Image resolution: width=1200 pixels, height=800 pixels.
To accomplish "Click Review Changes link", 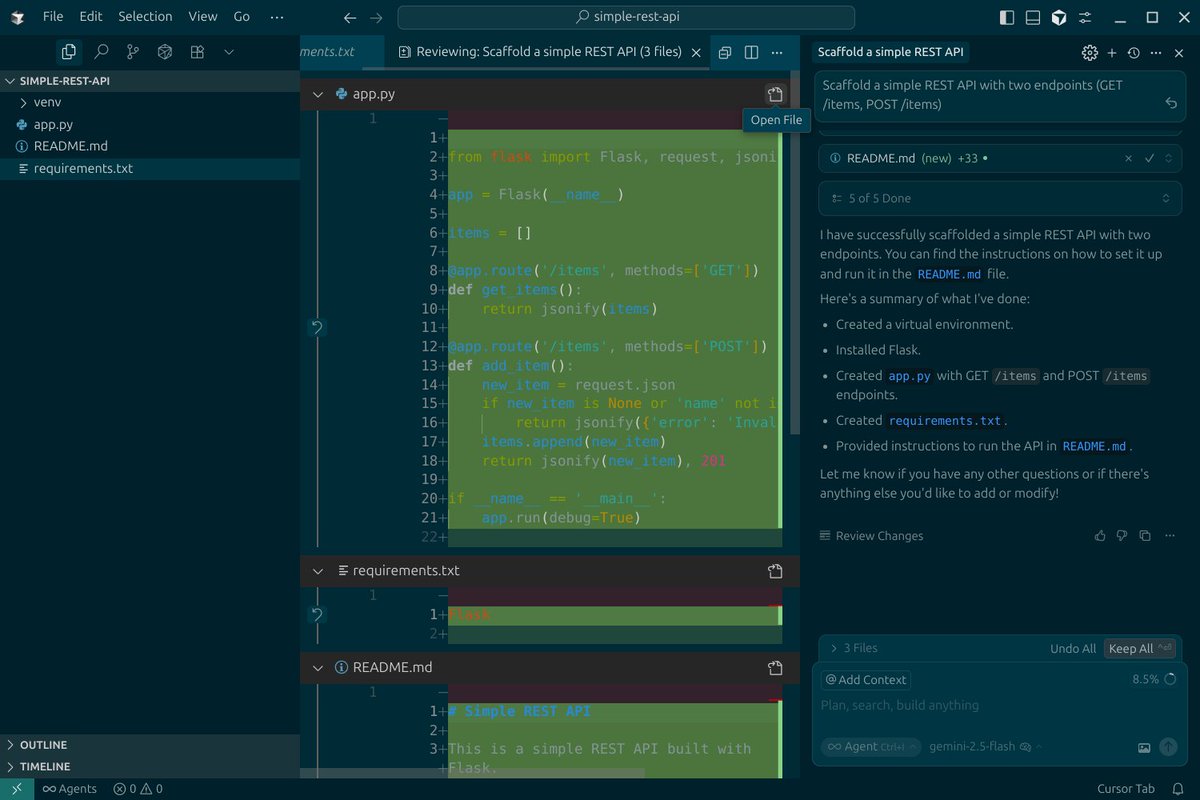I will [871, 536].
